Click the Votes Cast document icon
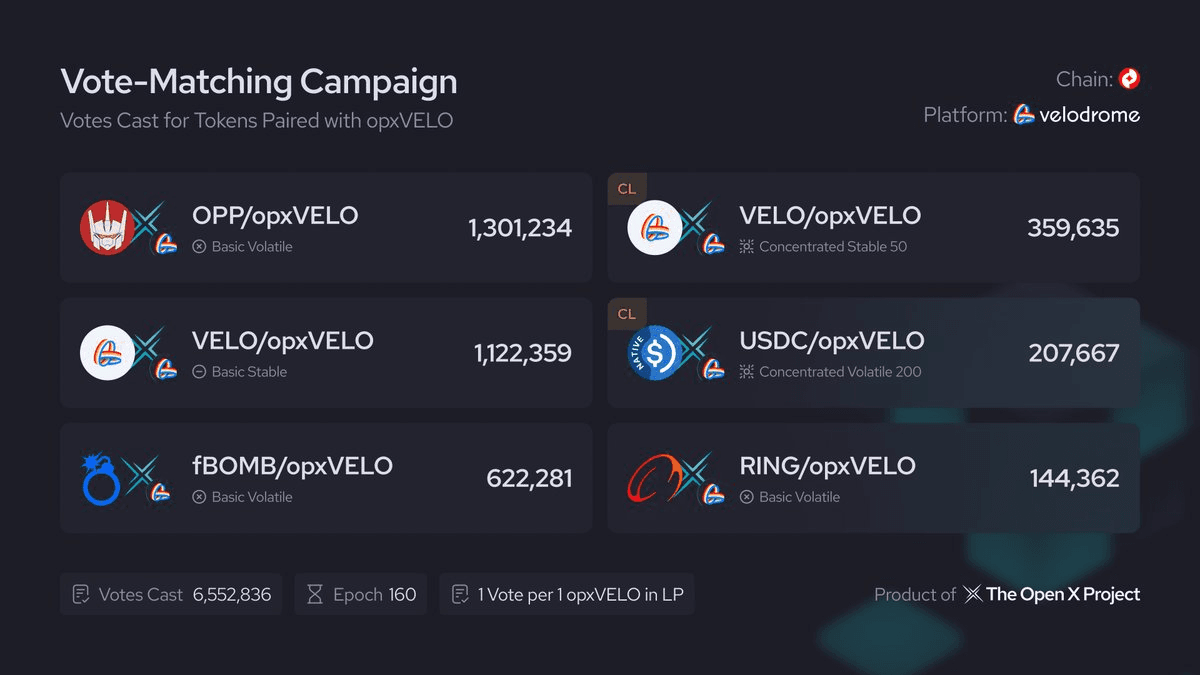Screen dimensions: 1200x675 point(81,594)
